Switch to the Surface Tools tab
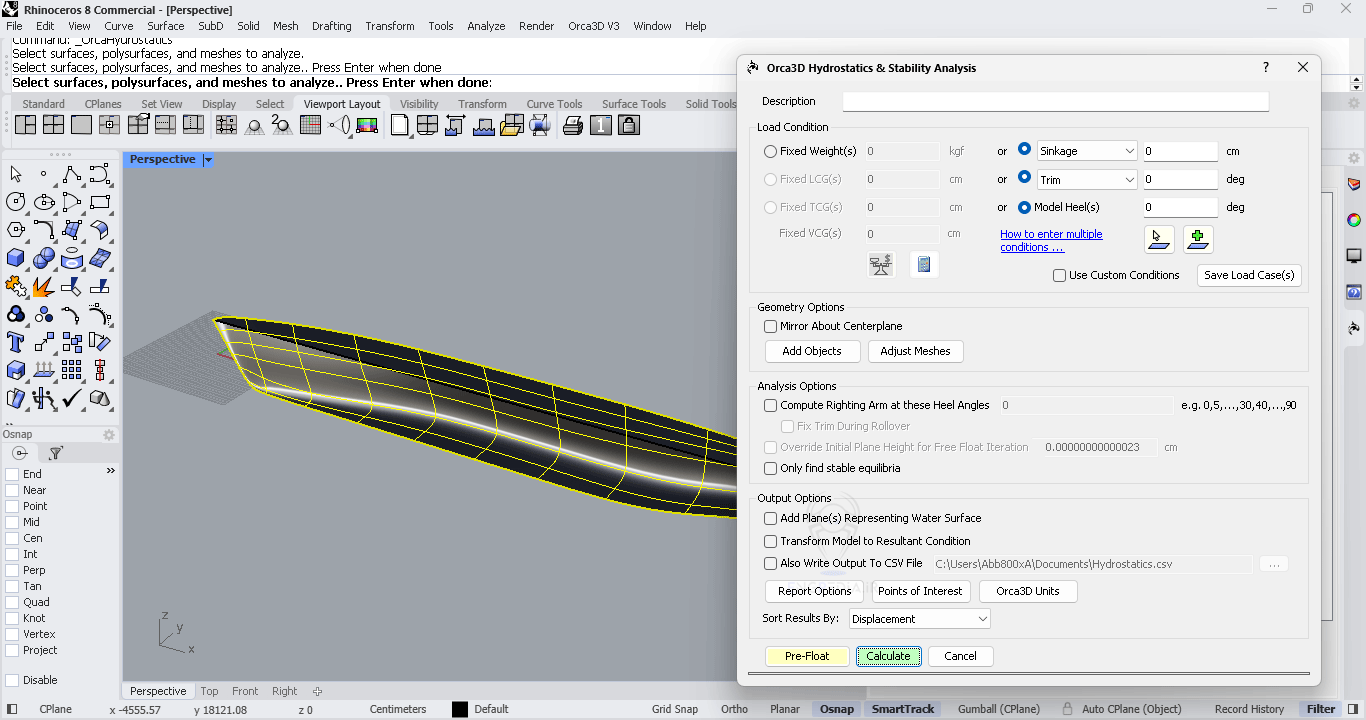Screen dimensions: 1366x720 coord(633,104)
